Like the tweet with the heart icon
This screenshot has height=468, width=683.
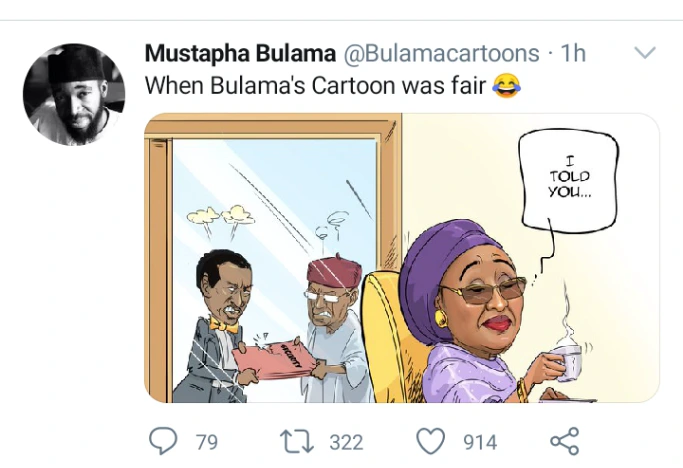[x=431, y=441]
